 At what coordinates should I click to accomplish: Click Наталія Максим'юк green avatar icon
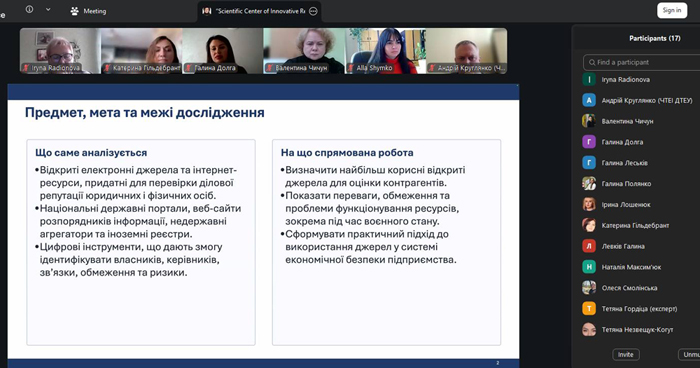tap(589, 267)
